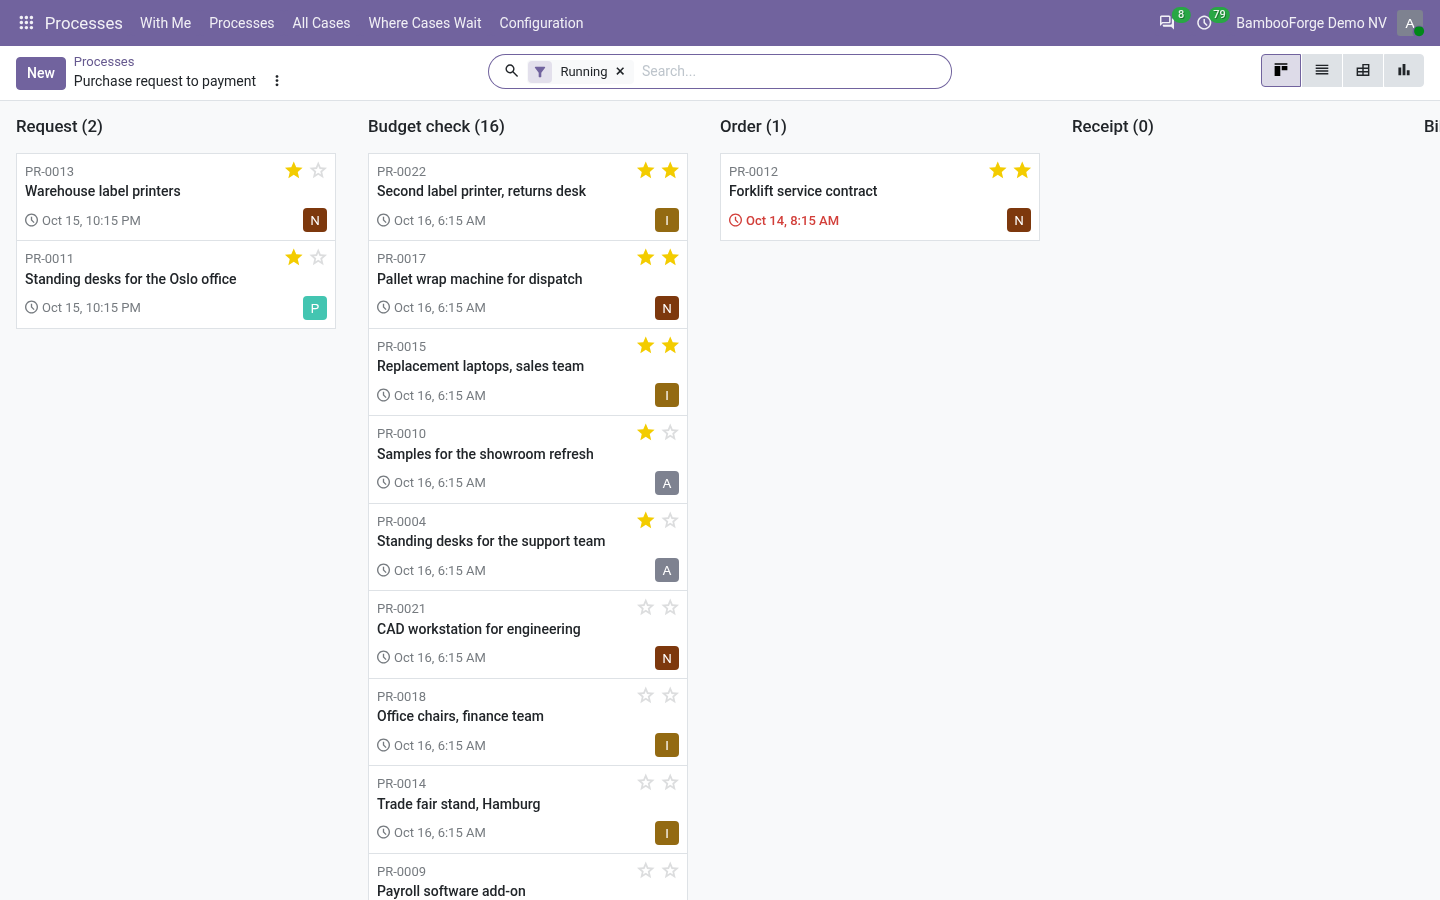The height and width of the screenshot is (900, 1440).
Task: Open the apps grid menu icon
Action: [26, 22]
